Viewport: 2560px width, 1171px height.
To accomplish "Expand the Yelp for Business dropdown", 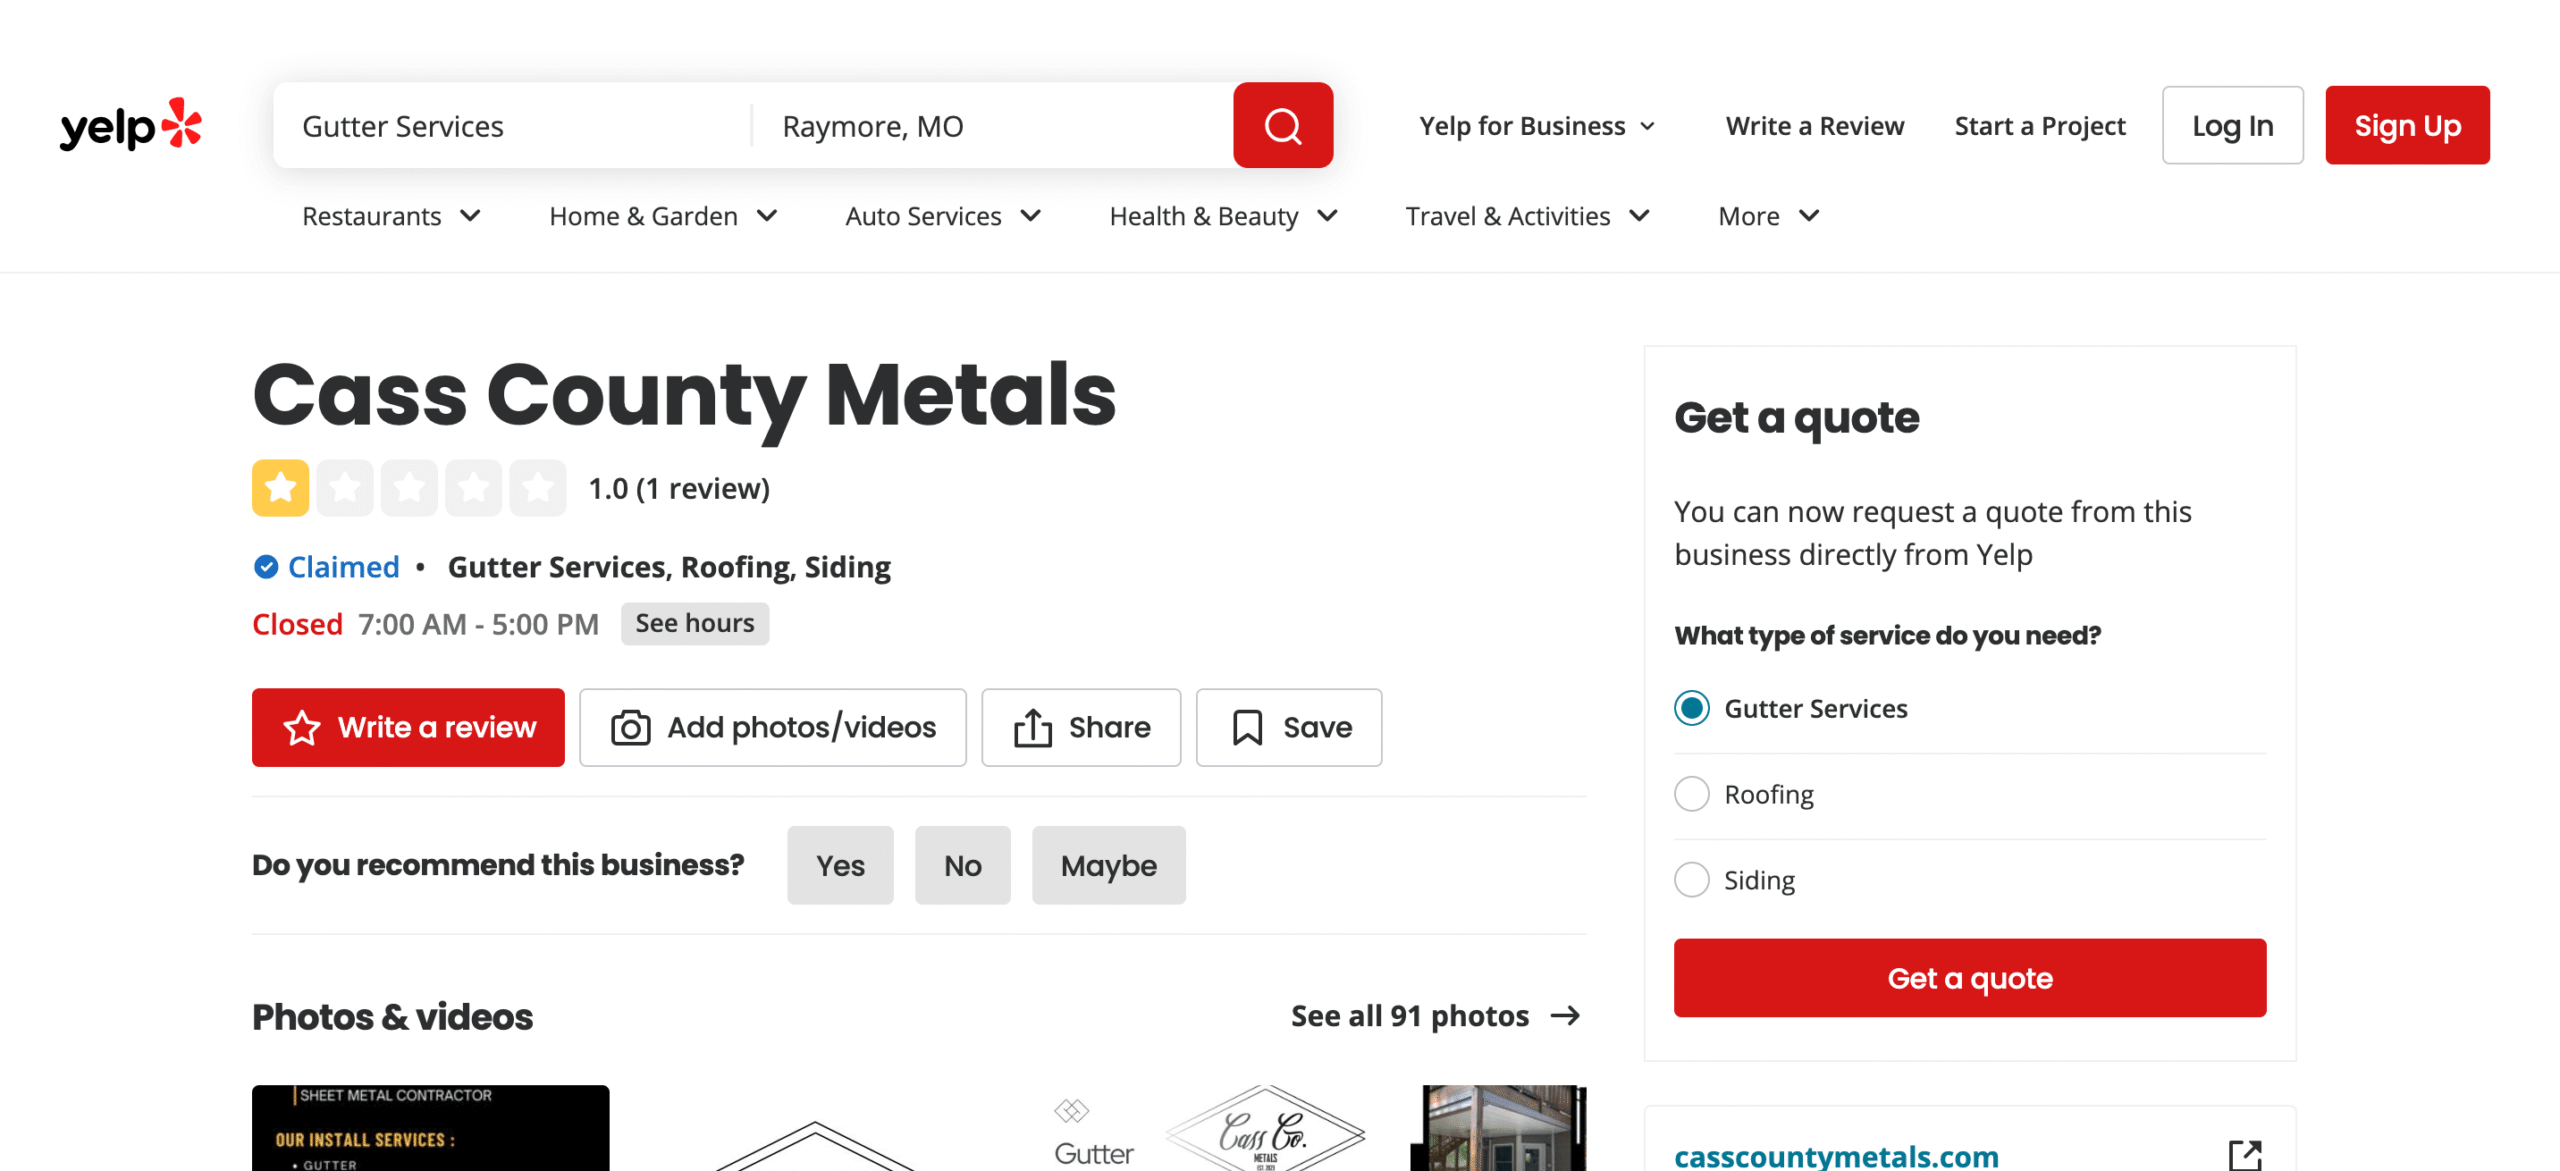I will (x=1537, y=126).
